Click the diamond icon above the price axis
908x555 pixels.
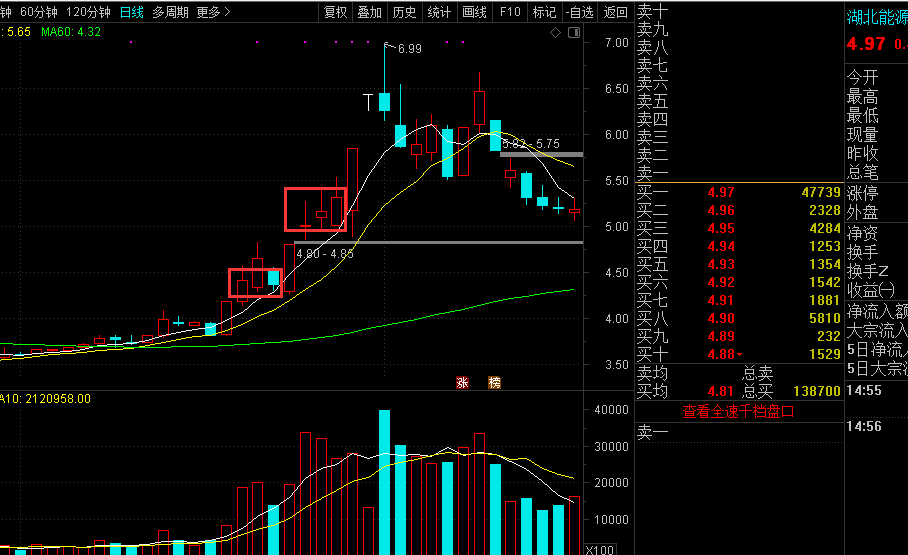tap(555, 33)
